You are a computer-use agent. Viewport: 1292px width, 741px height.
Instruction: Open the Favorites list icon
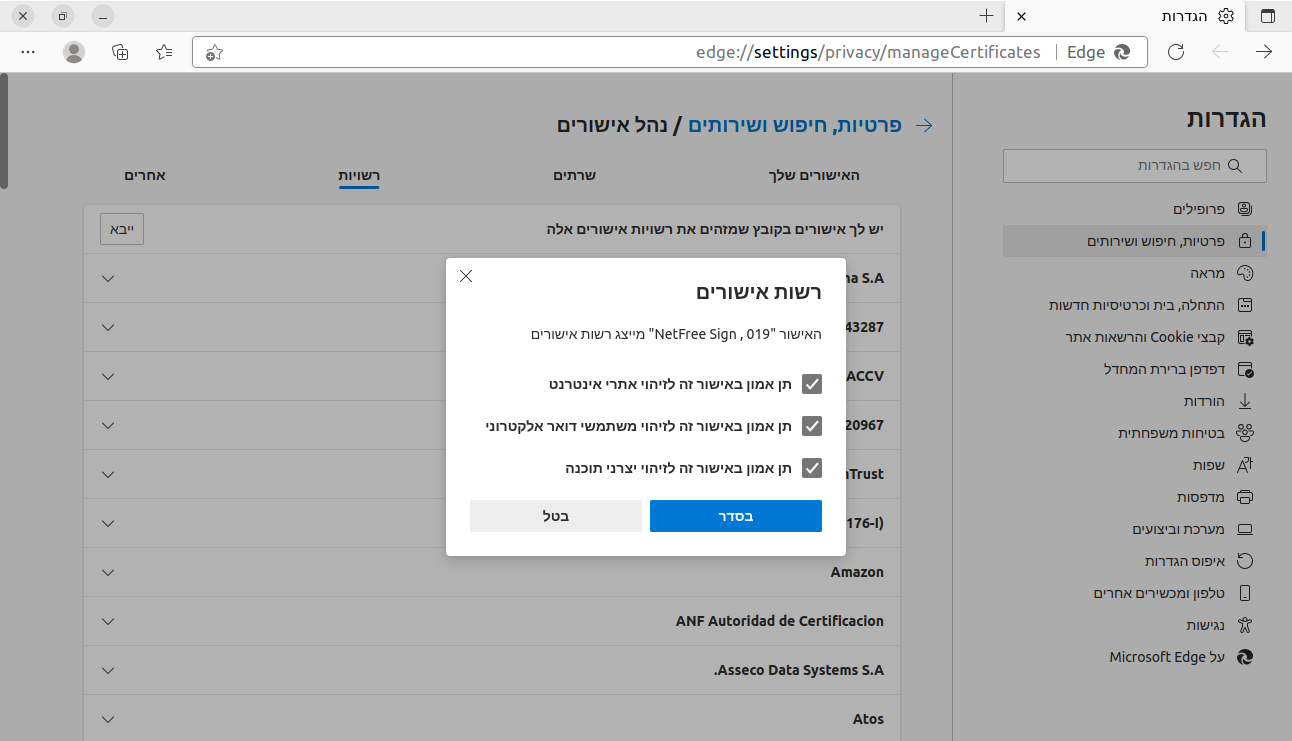[165, 52]
